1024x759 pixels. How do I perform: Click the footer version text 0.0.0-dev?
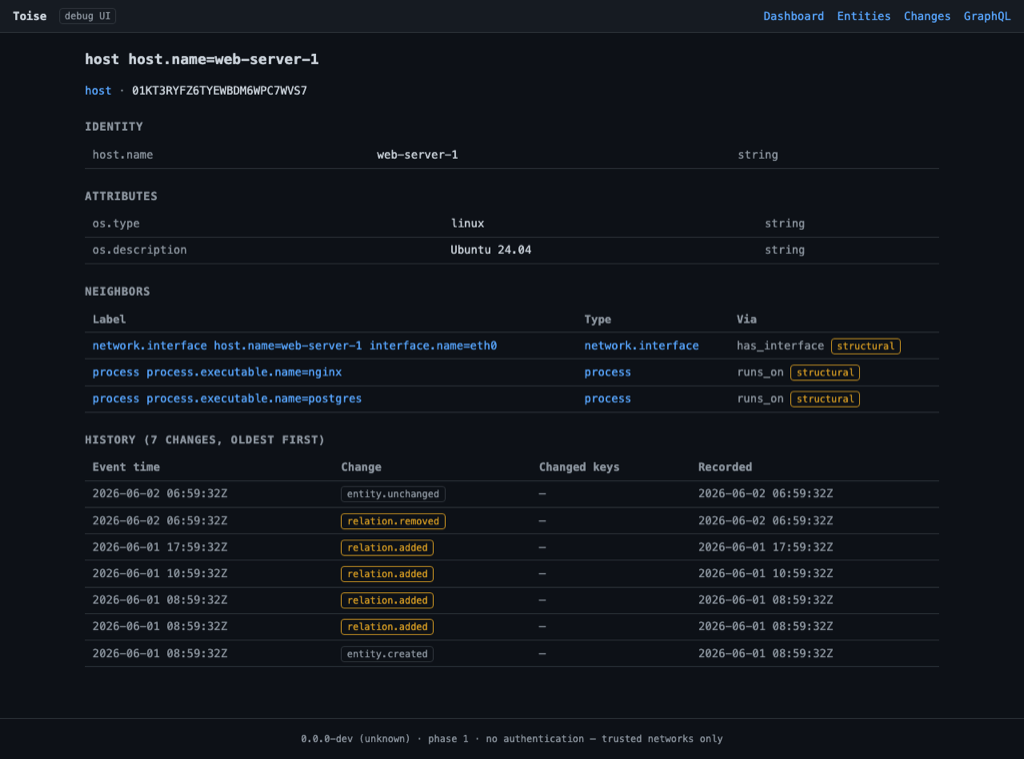coord(327,739)
